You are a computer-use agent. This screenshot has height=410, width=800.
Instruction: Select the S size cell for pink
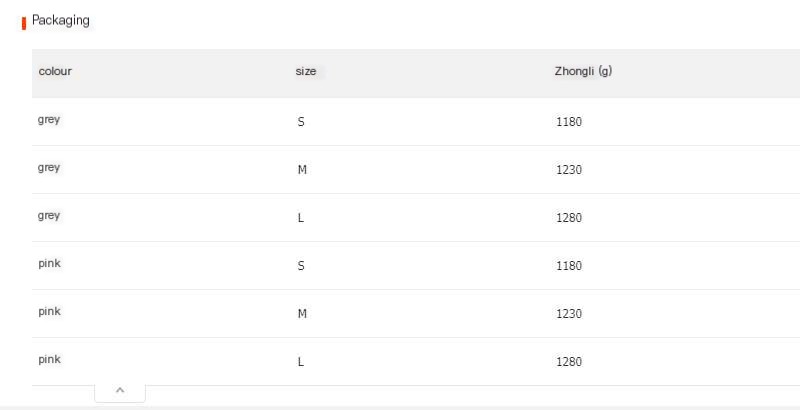[x=301, y=266]
